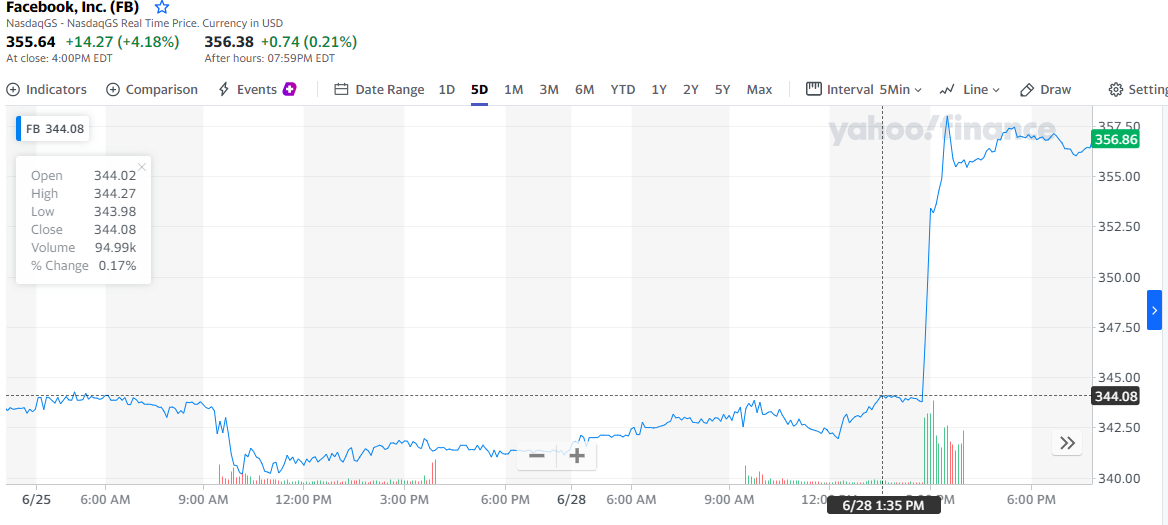Viewport: 1168px width, 525px height.
Task: Select the 2Y range
Action: [x=691, y=89]
